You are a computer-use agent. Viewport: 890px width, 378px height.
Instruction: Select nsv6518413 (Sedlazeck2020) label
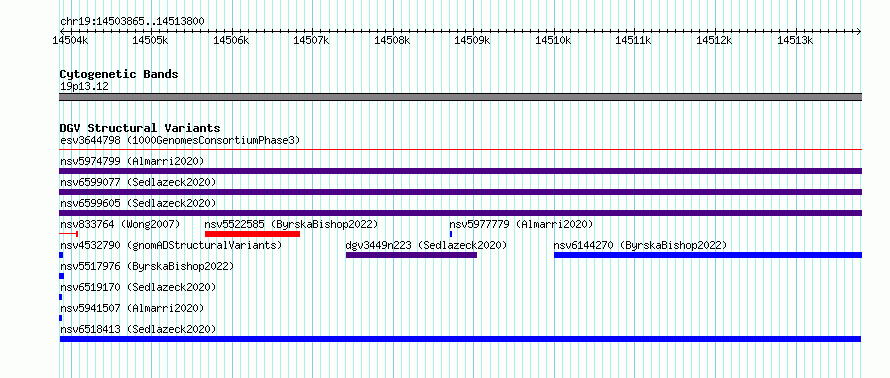(138, 329)
